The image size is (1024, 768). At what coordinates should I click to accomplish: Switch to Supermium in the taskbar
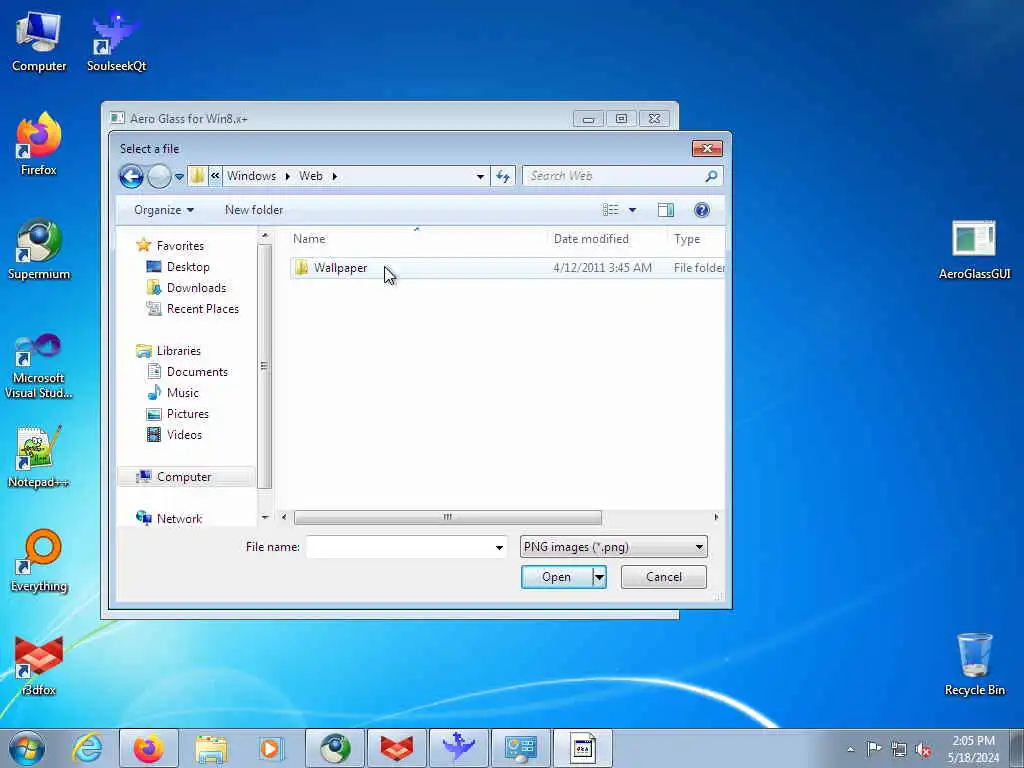[x=335, y=748]
